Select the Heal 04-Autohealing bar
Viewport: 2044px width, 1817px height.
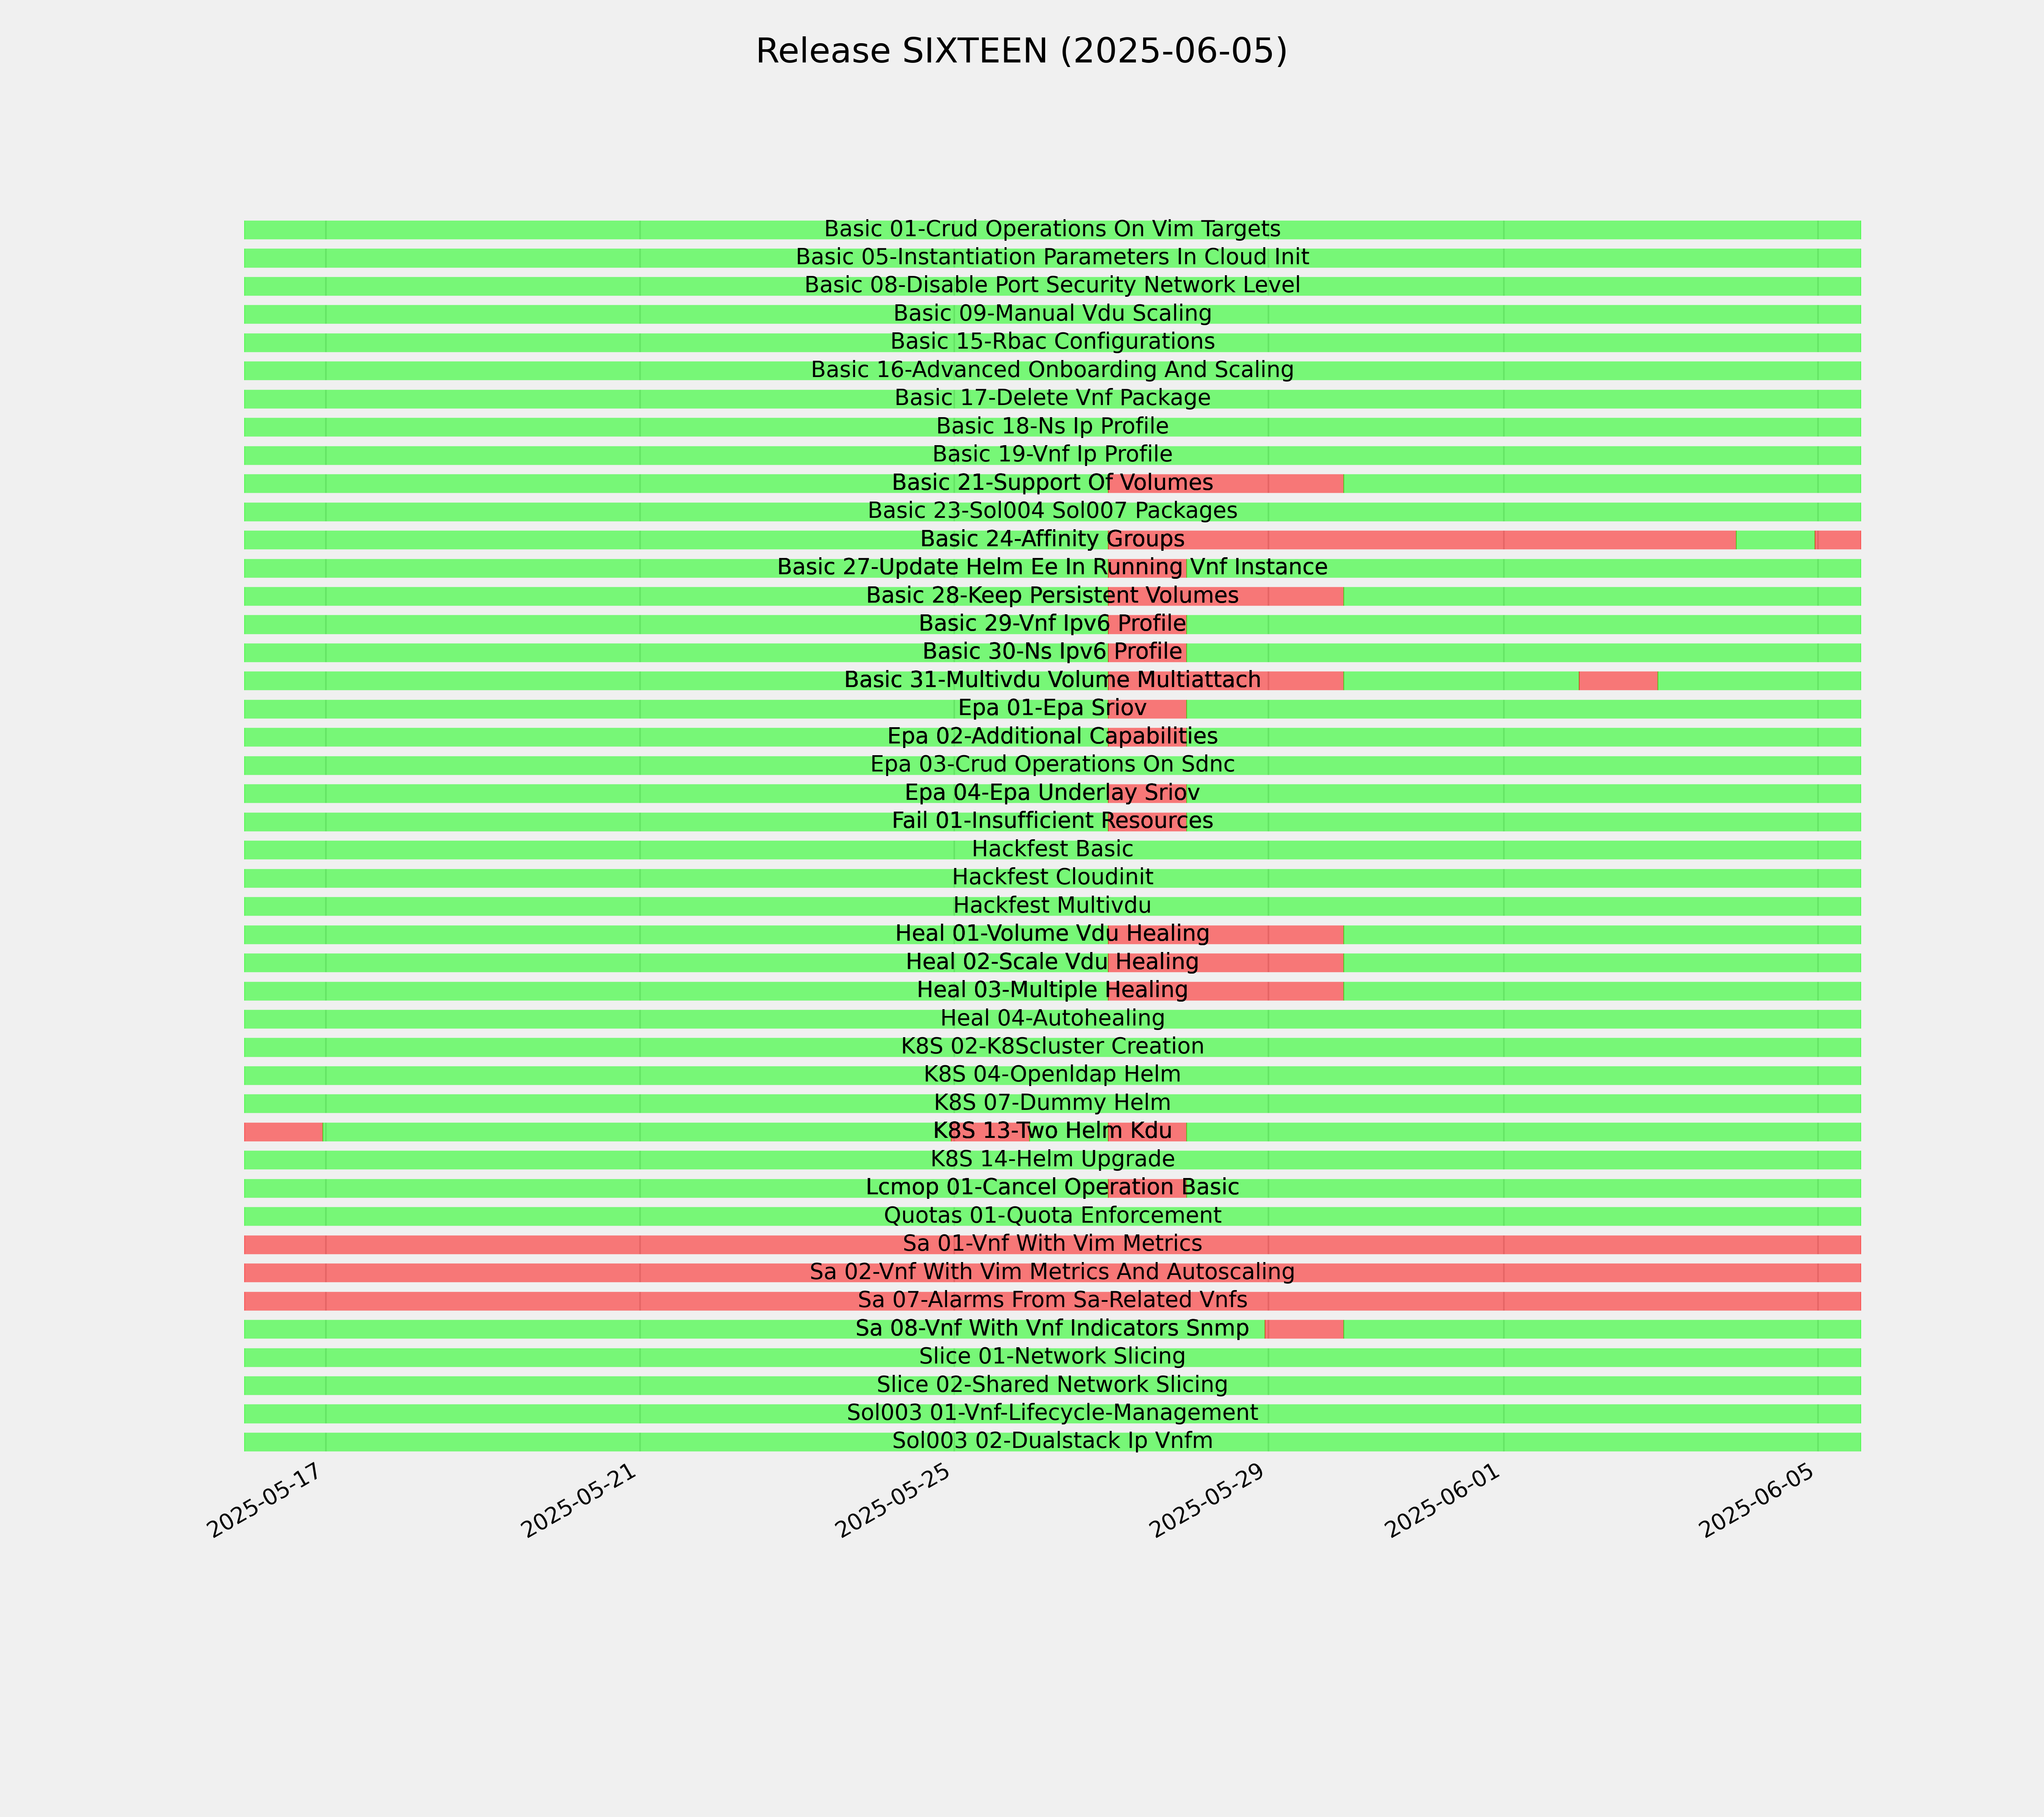tap(1052, 1019)
